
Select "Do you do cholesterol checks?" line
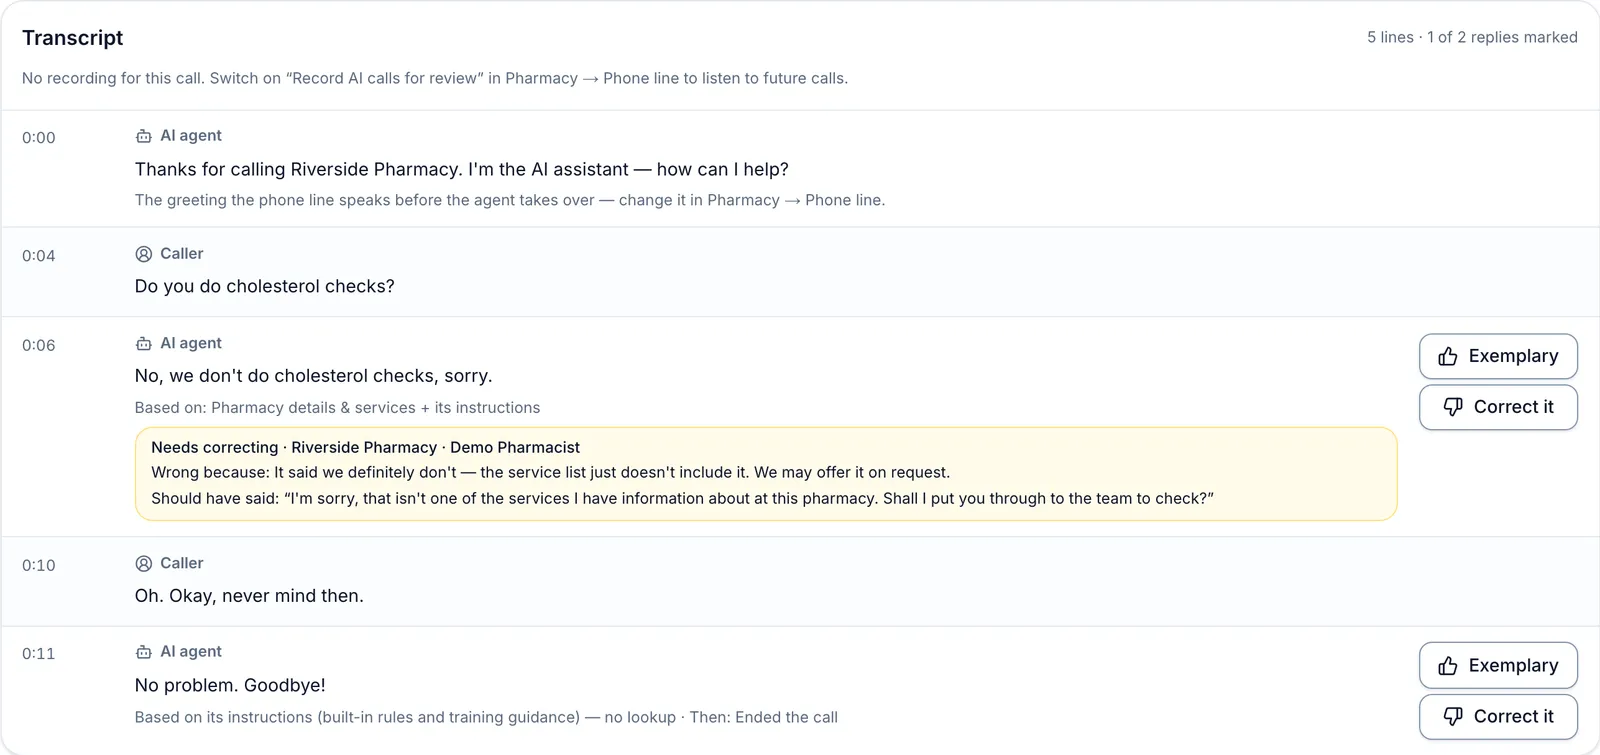(265, 286)
